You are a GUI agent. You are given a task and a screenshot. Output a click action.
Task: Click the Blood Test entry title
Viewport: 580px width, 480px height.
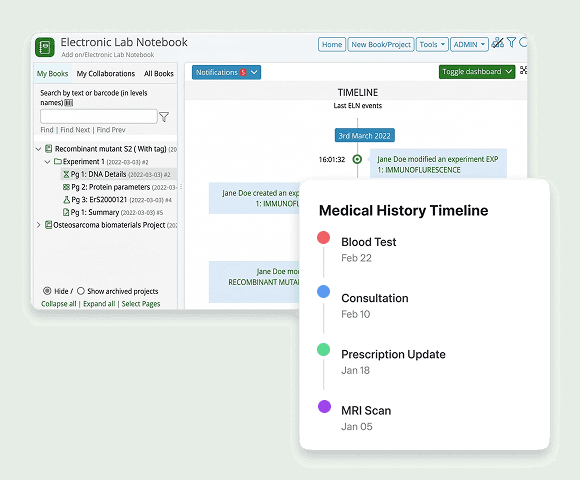368,242
